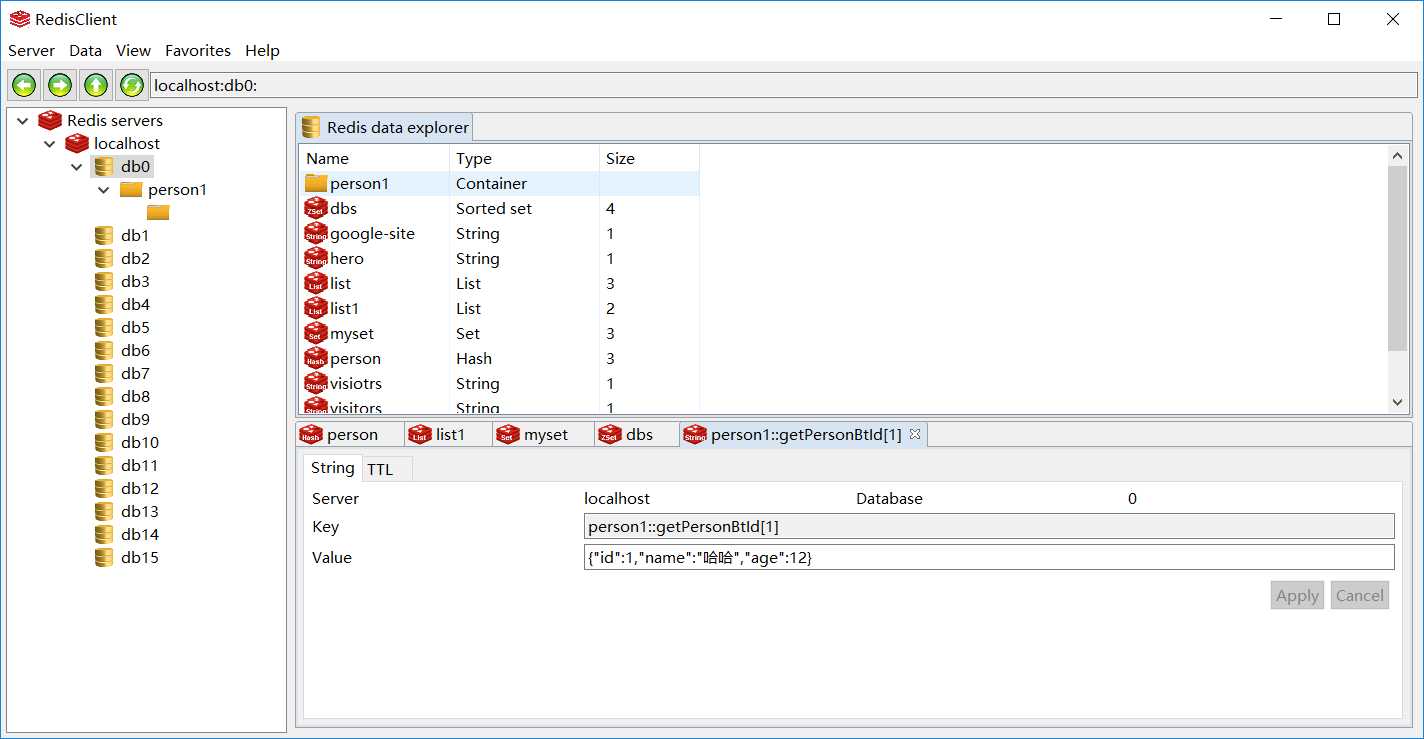Screen dimensions: 1424x739
Task: Click the localhost server icon in tree
Action: (x=77, y=143)
